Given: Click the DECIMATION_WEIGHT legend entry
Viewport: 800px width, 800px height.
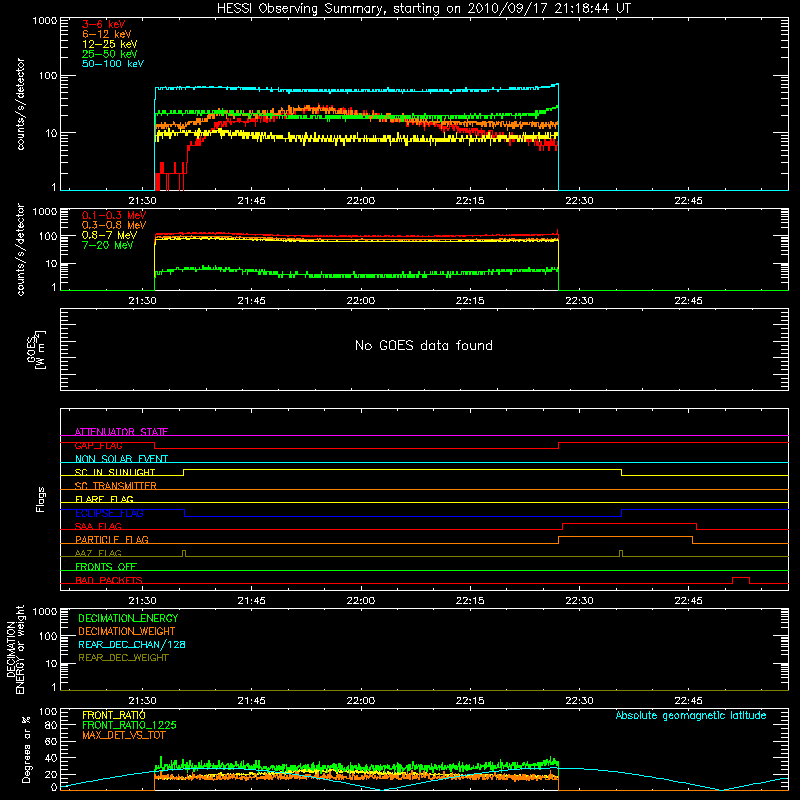Looking at the screenshot, I should [x=127, y=631].
